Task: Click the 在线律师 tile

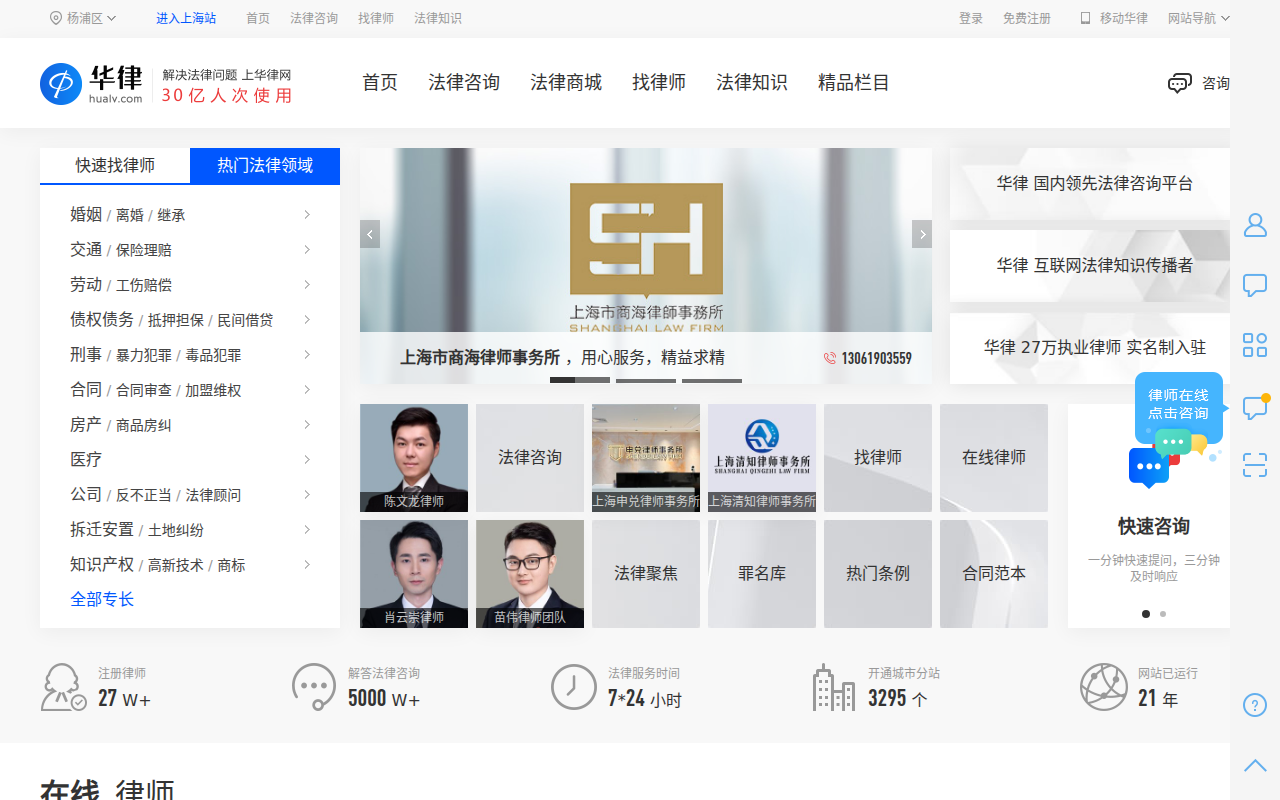Action: (x=994, y=458)
